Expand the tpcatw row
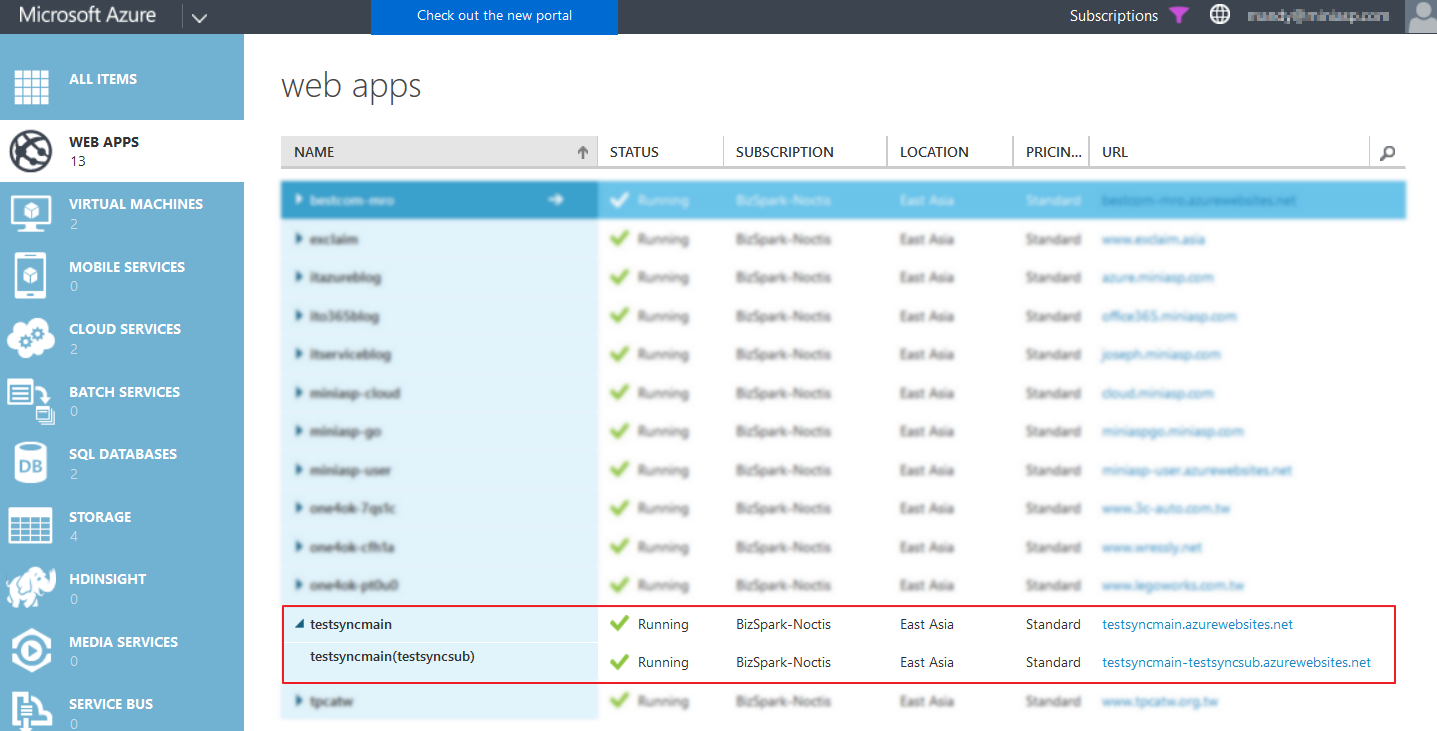Image resolution: width=1437 pixels, height=731 pixels. pyautogui.click(x=299, y=701)
